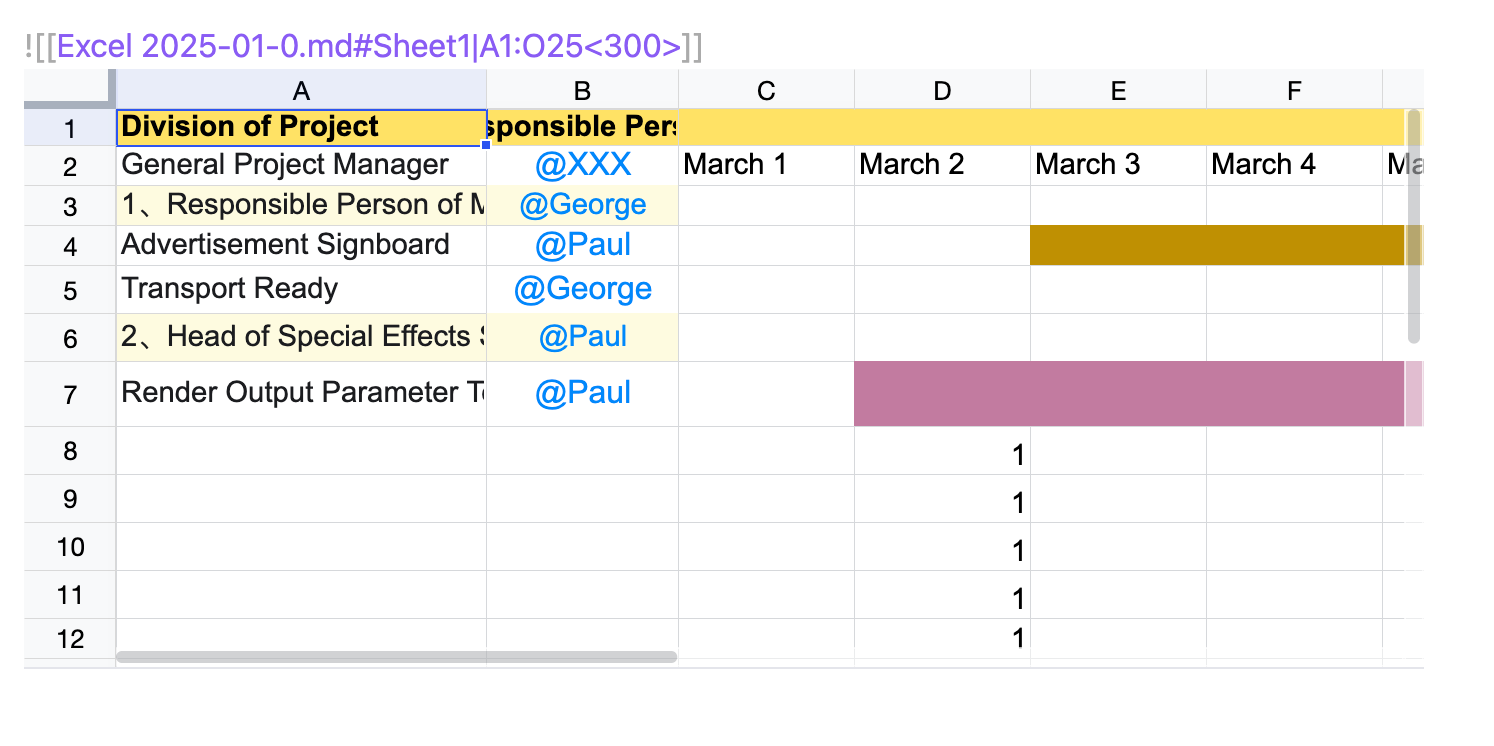This screenshot has width=1494, height=746.
Task: Click the pink bar in row 7
Action: [x=1128, y=394]
